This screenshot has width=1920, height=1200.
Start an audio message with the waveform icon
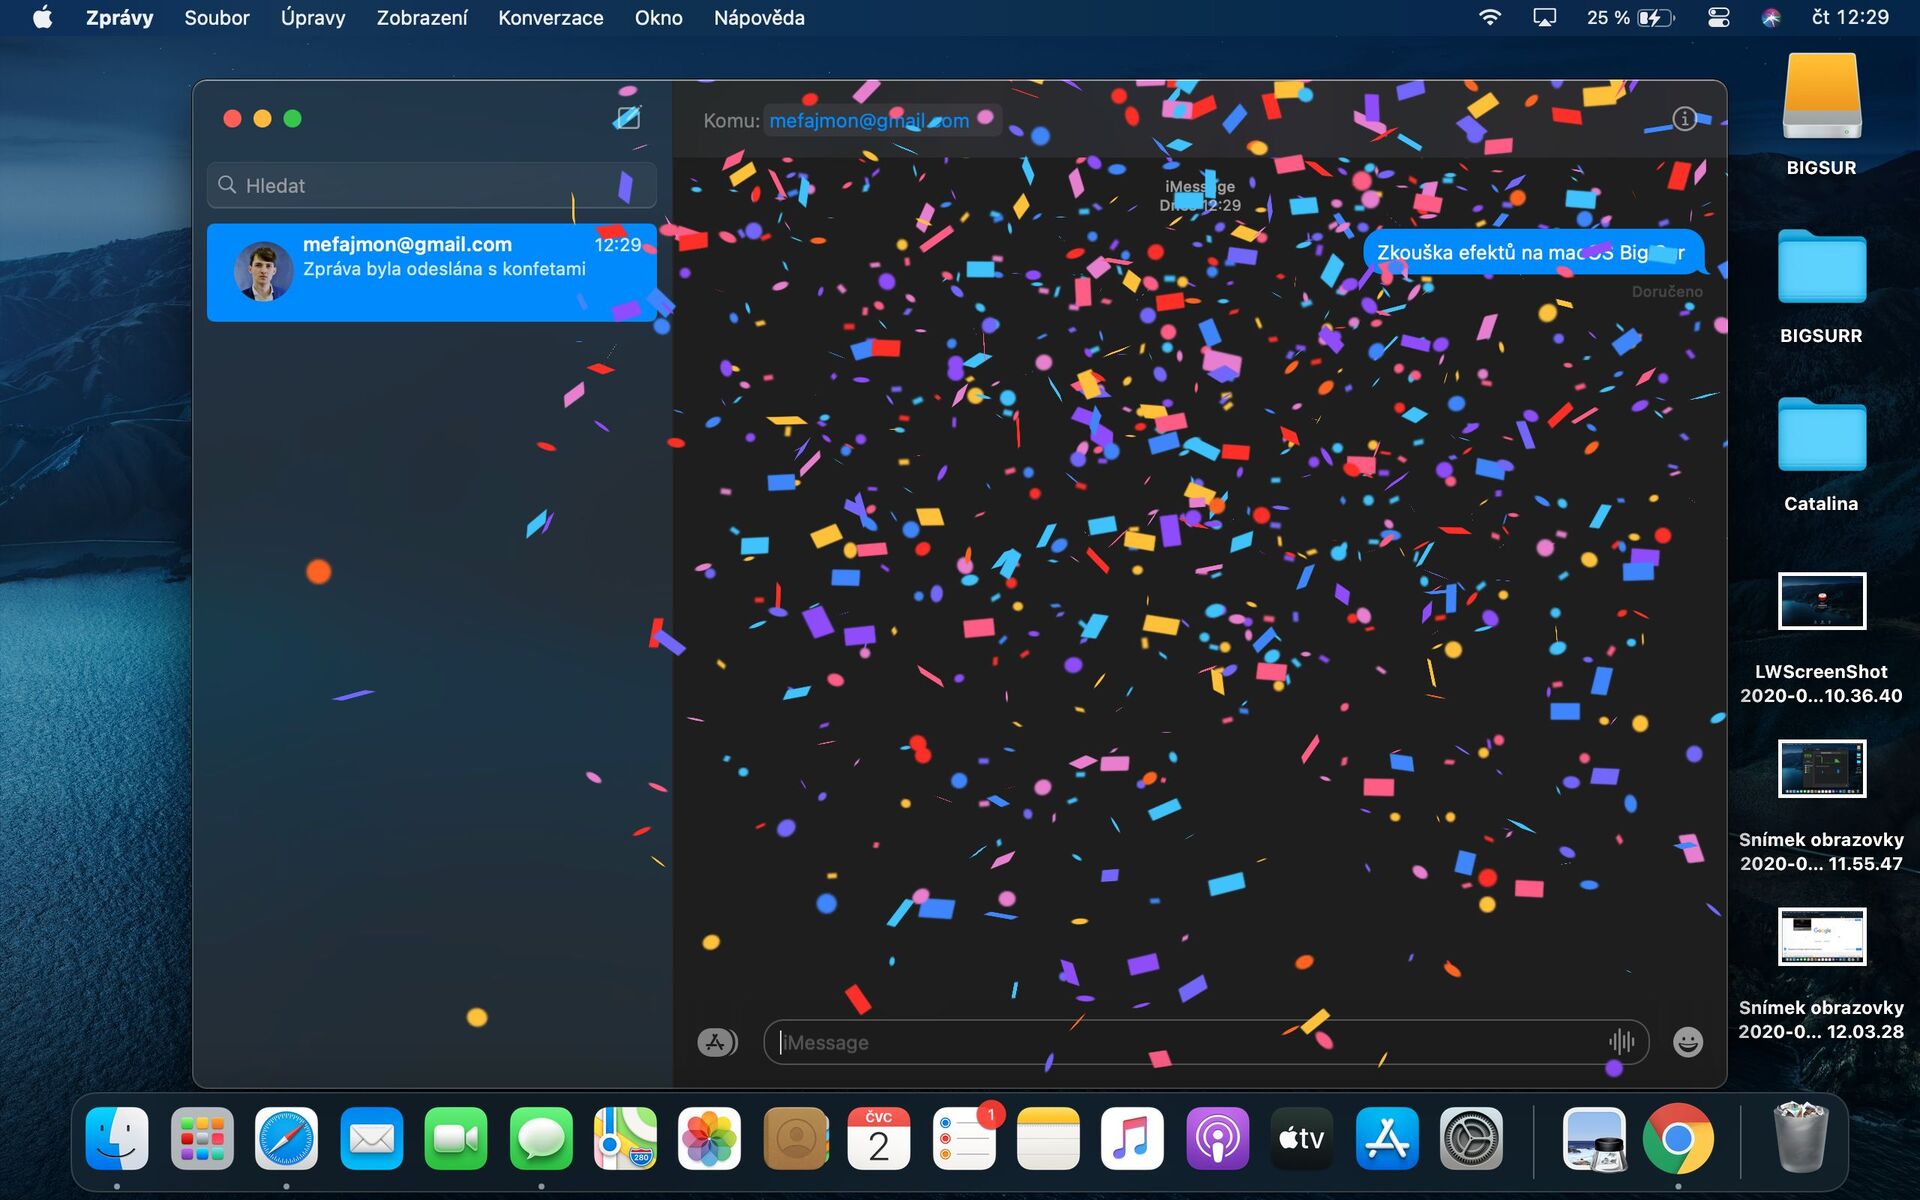click(1620, 1041)
